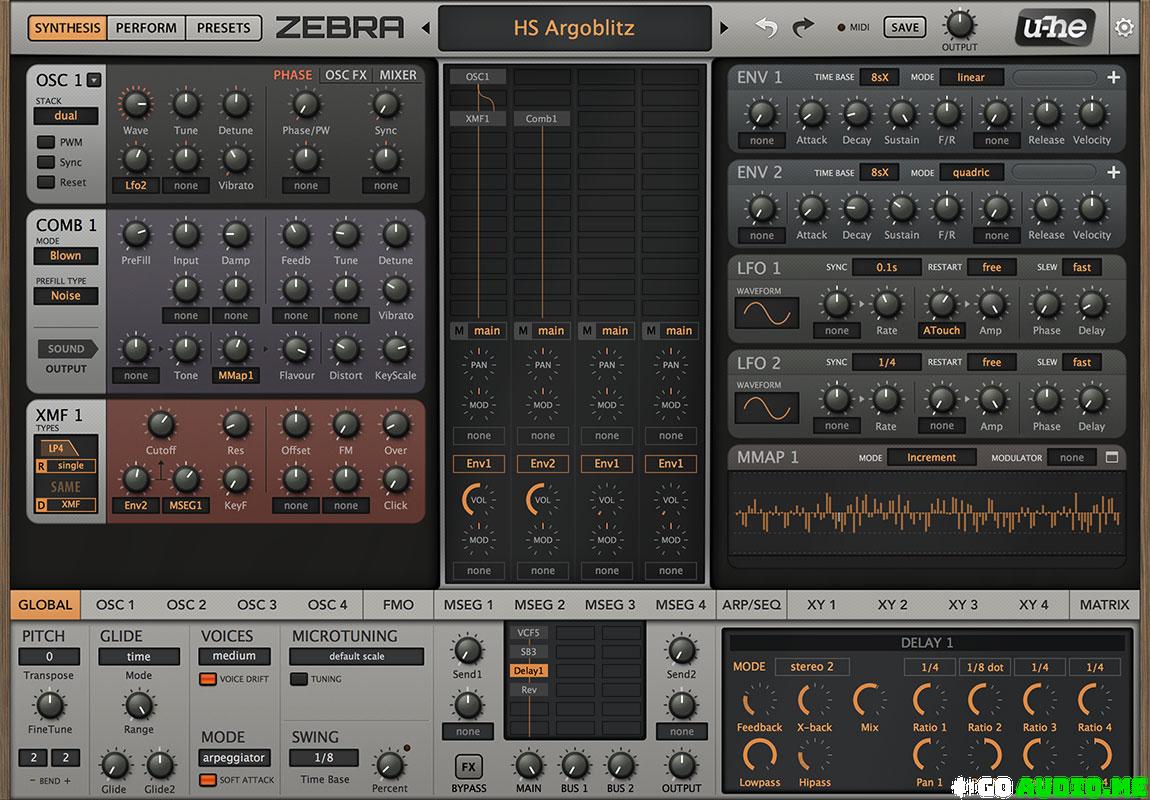Click the undo arrow icon
Viewport: 1150px width, 800px height.
767,28
